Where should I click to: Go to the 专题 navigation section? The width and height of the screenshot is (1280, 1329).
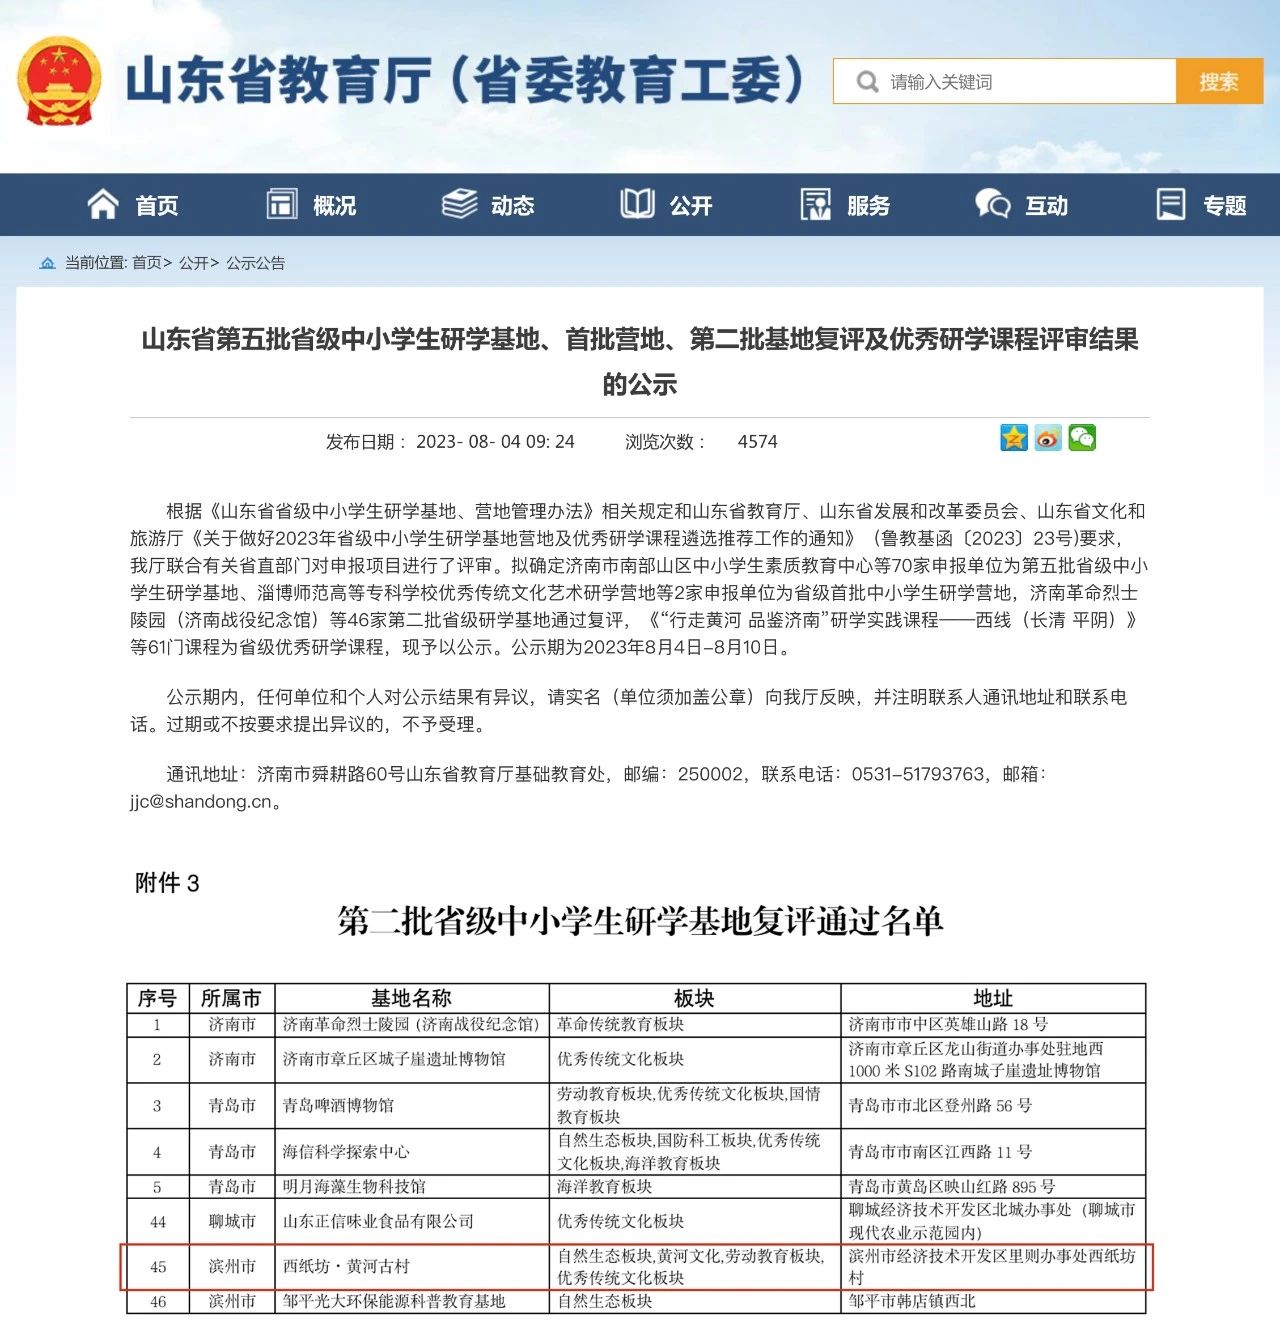[x=1224, y=206]
